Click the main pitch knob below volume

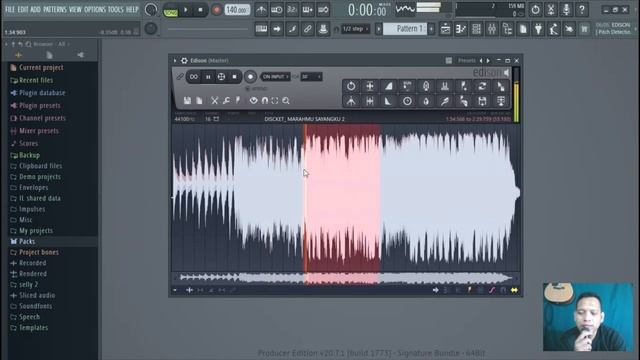click(151, 28)
